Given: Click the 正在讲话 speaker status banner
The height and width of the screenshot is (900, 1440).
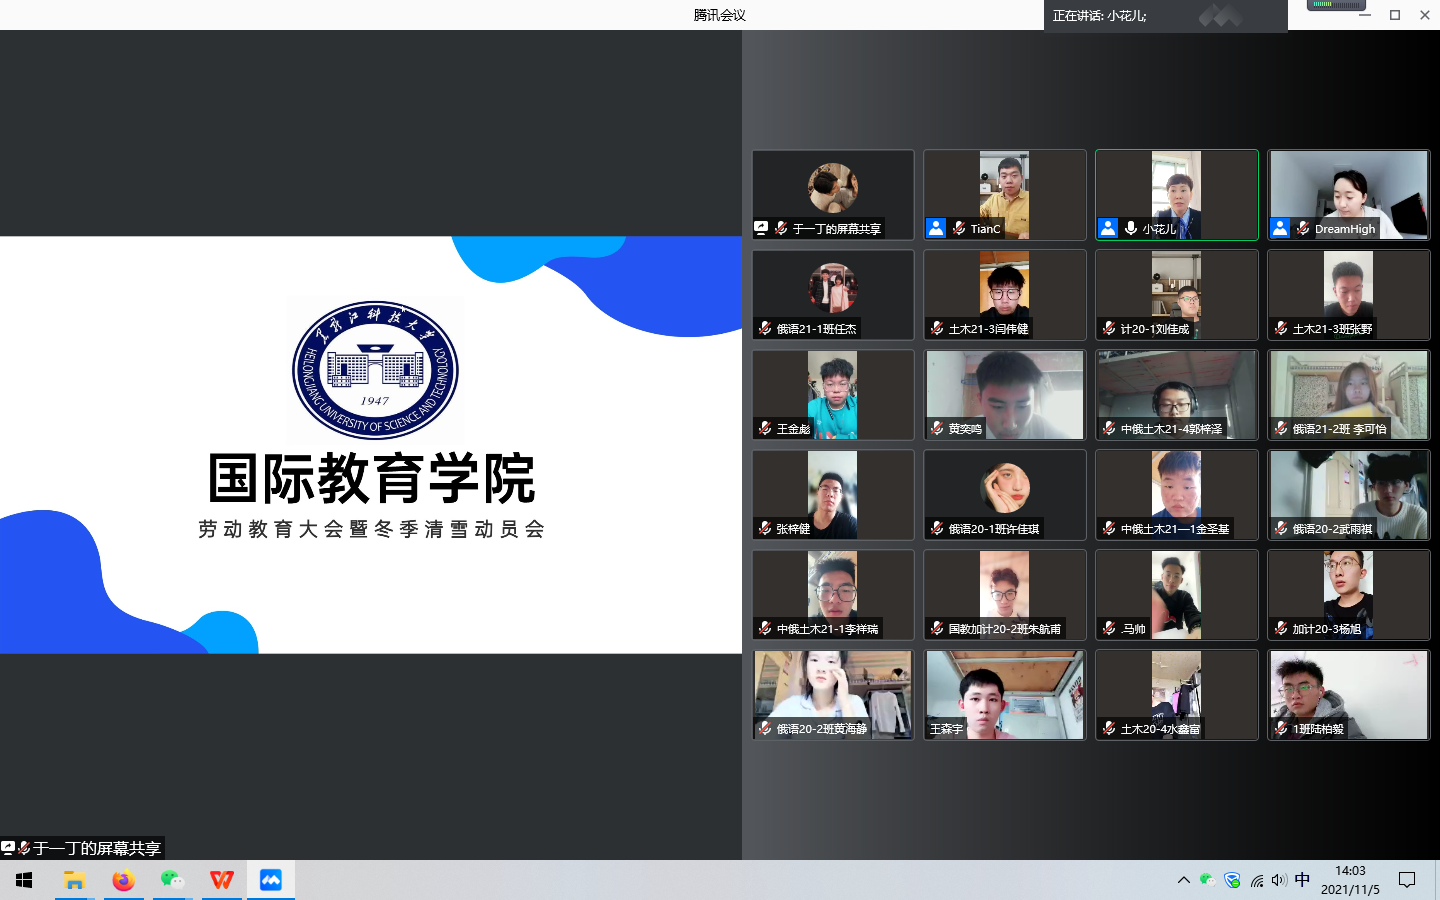Looking at the screenshot, I should [1100, 16].
